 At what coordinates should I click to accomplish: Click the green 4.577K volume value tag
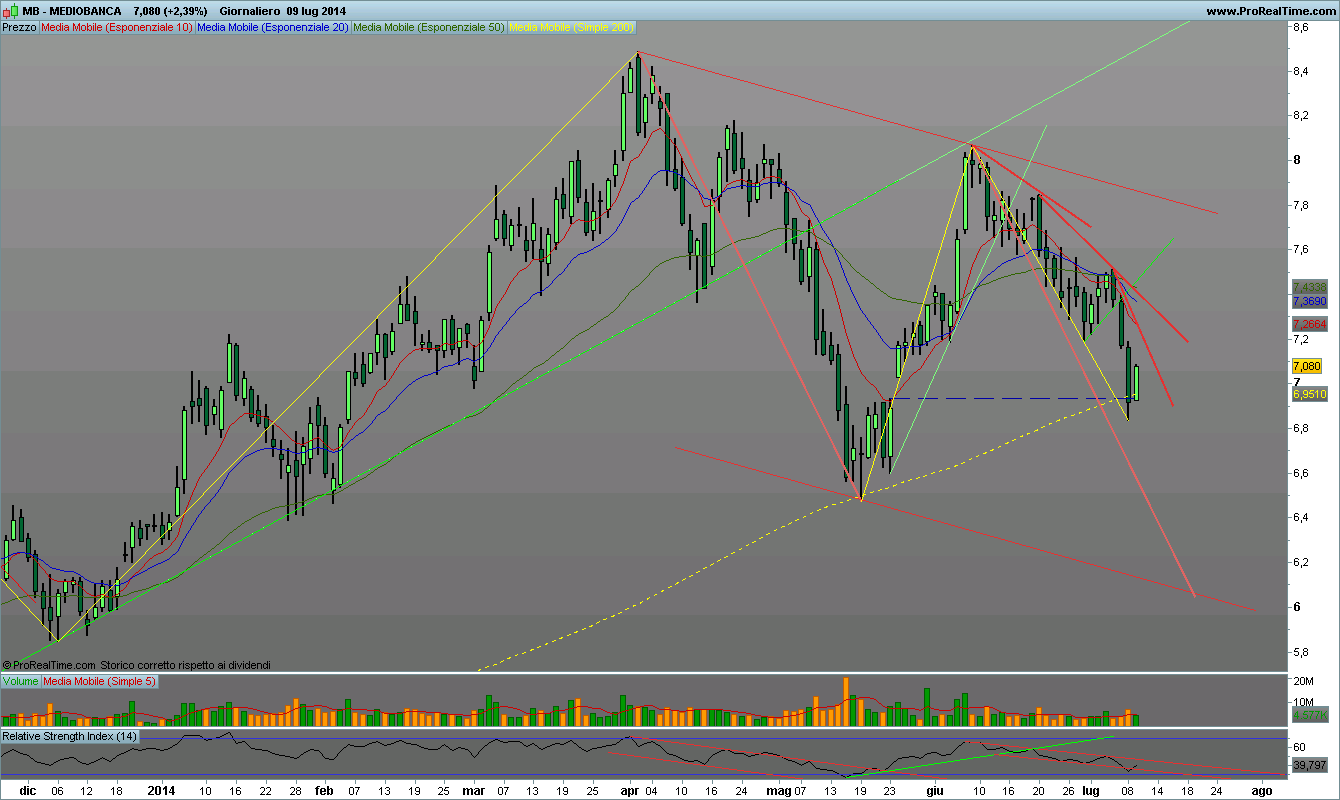coord(1310,716)
